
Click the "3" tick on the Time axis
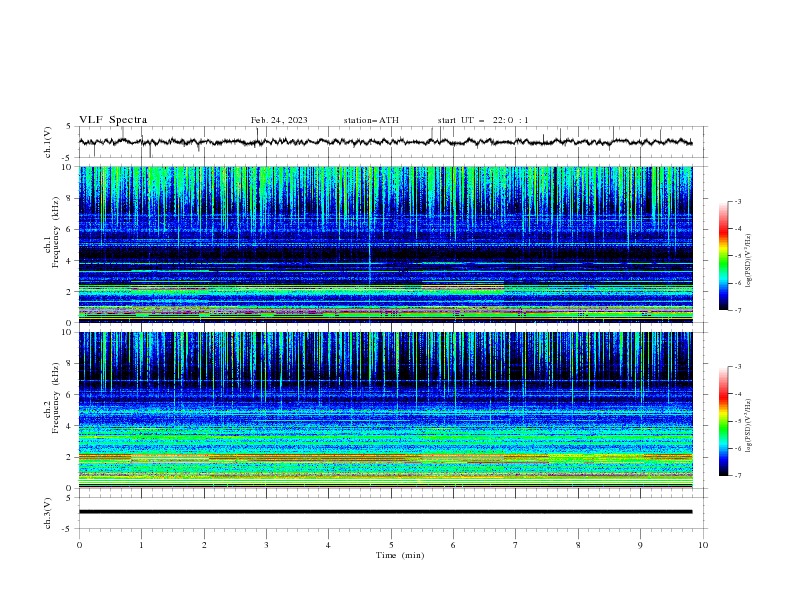pos(266,545)
